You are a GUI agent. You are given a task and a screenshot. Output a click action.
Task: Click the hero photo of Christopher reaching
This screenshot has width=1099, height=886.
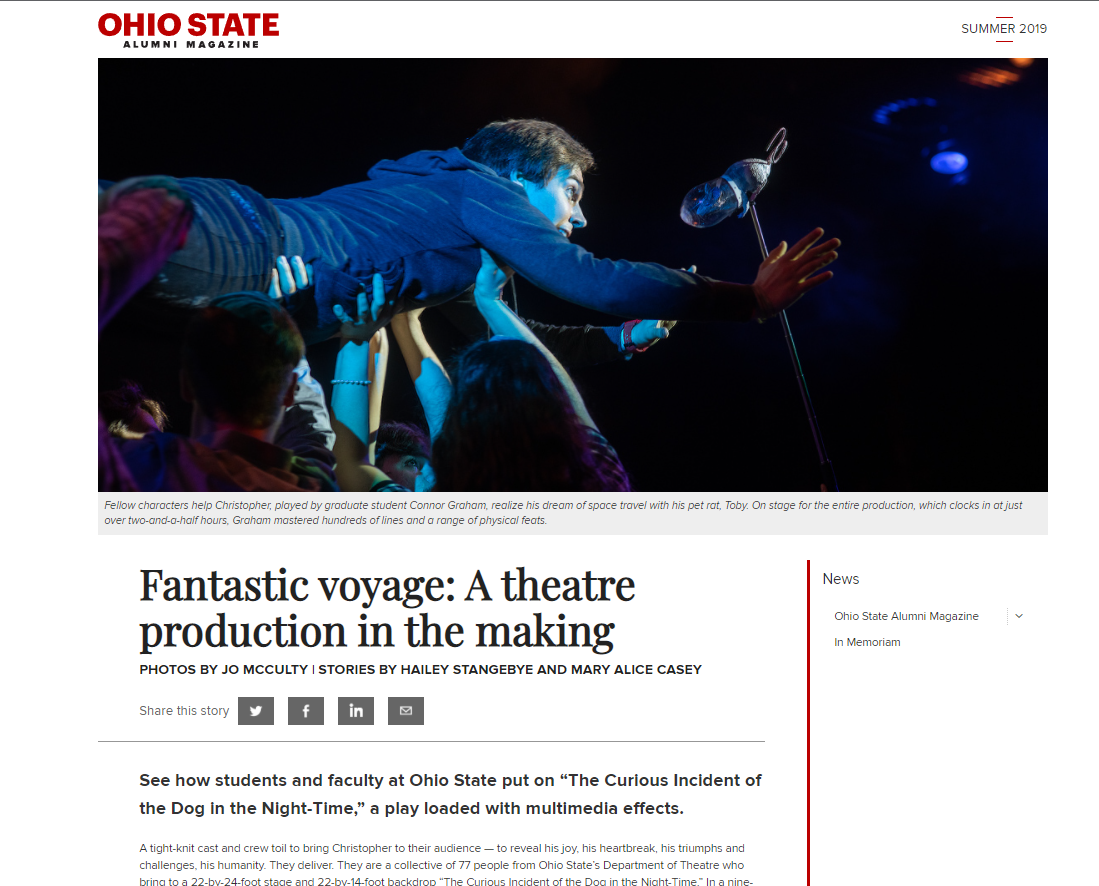pos(573,275)
